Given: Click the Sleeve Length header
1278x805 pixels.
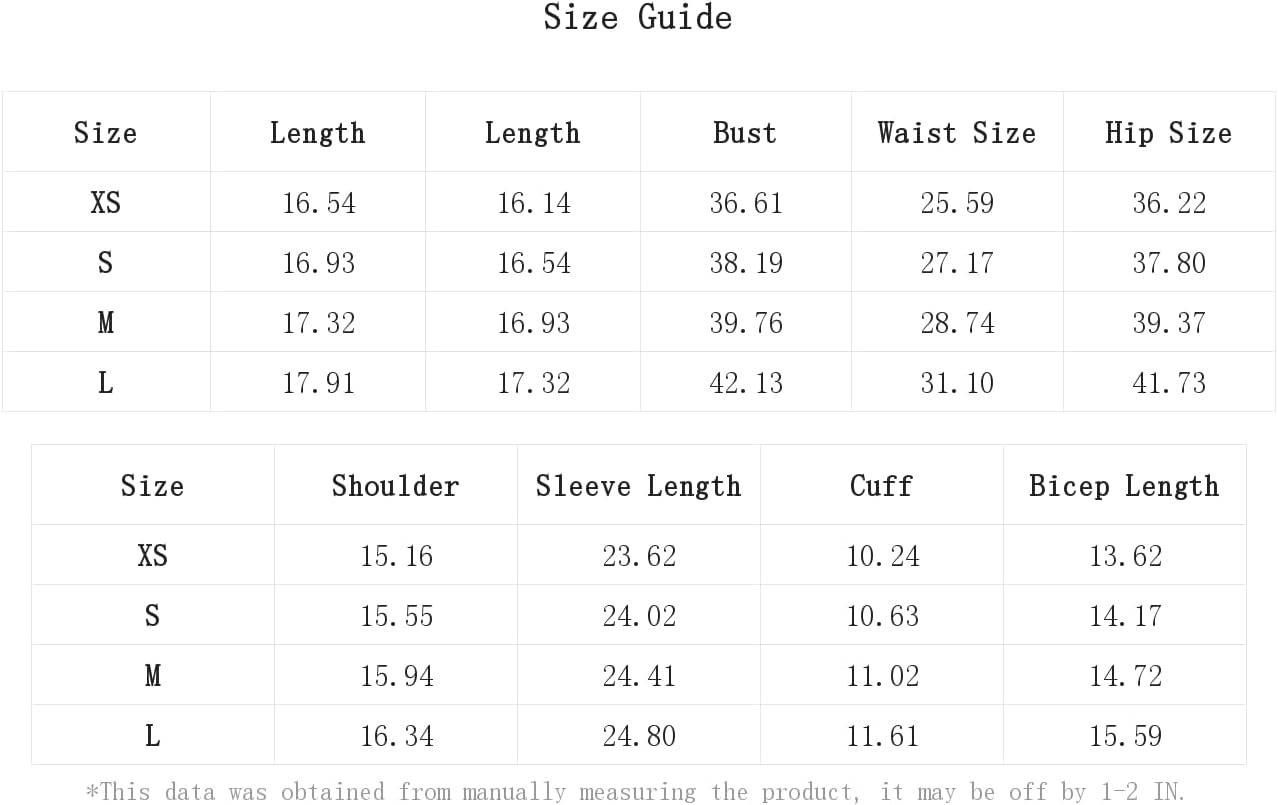Looking at the screenshot, I should click(639, 486).
